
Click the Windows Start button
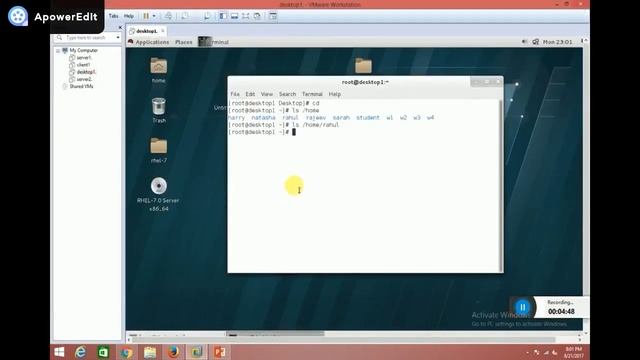point(59,352)
